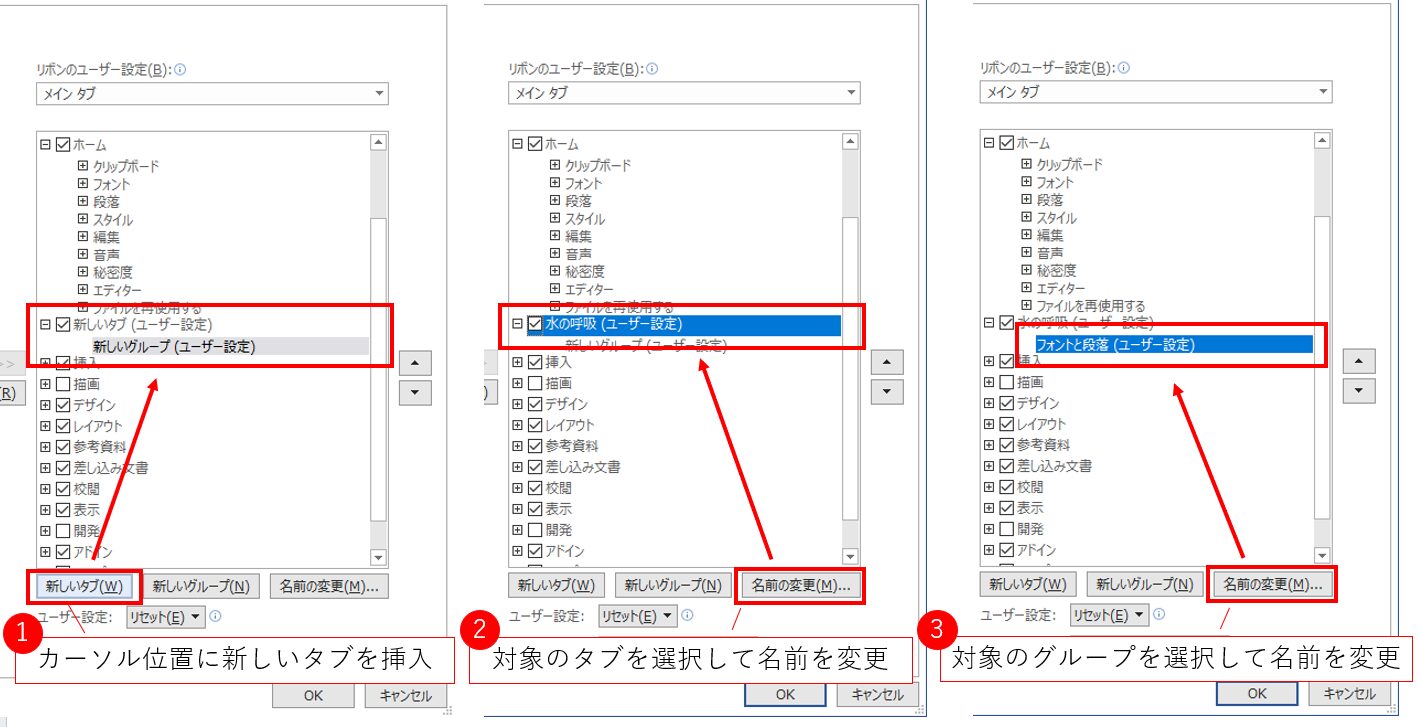
Task: Enable the 描画 checkbox in the left dialog
Action: click(63, 384)
